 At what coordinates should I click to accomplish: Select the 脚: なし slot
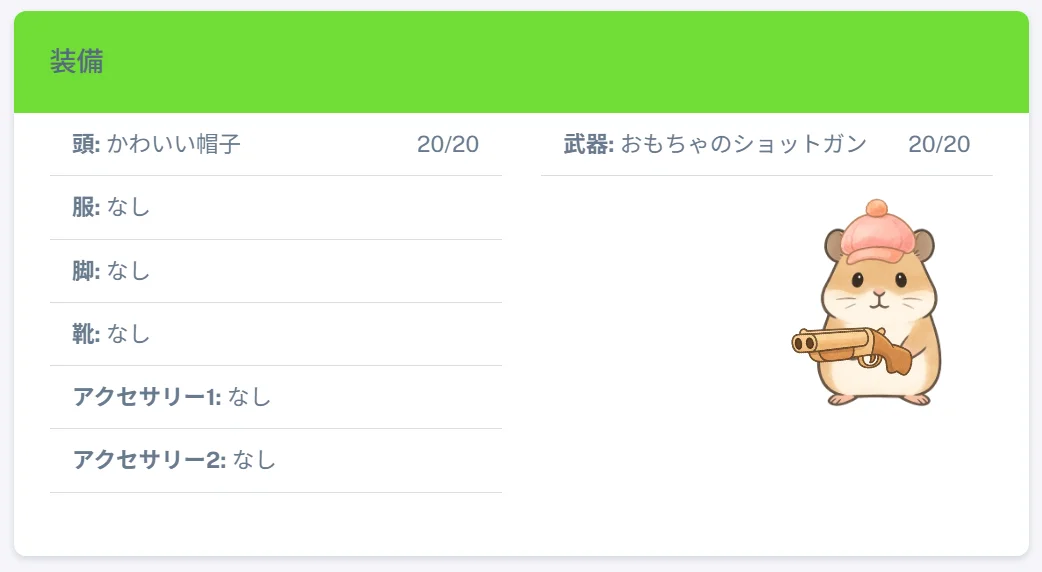(x=276, y=270)
